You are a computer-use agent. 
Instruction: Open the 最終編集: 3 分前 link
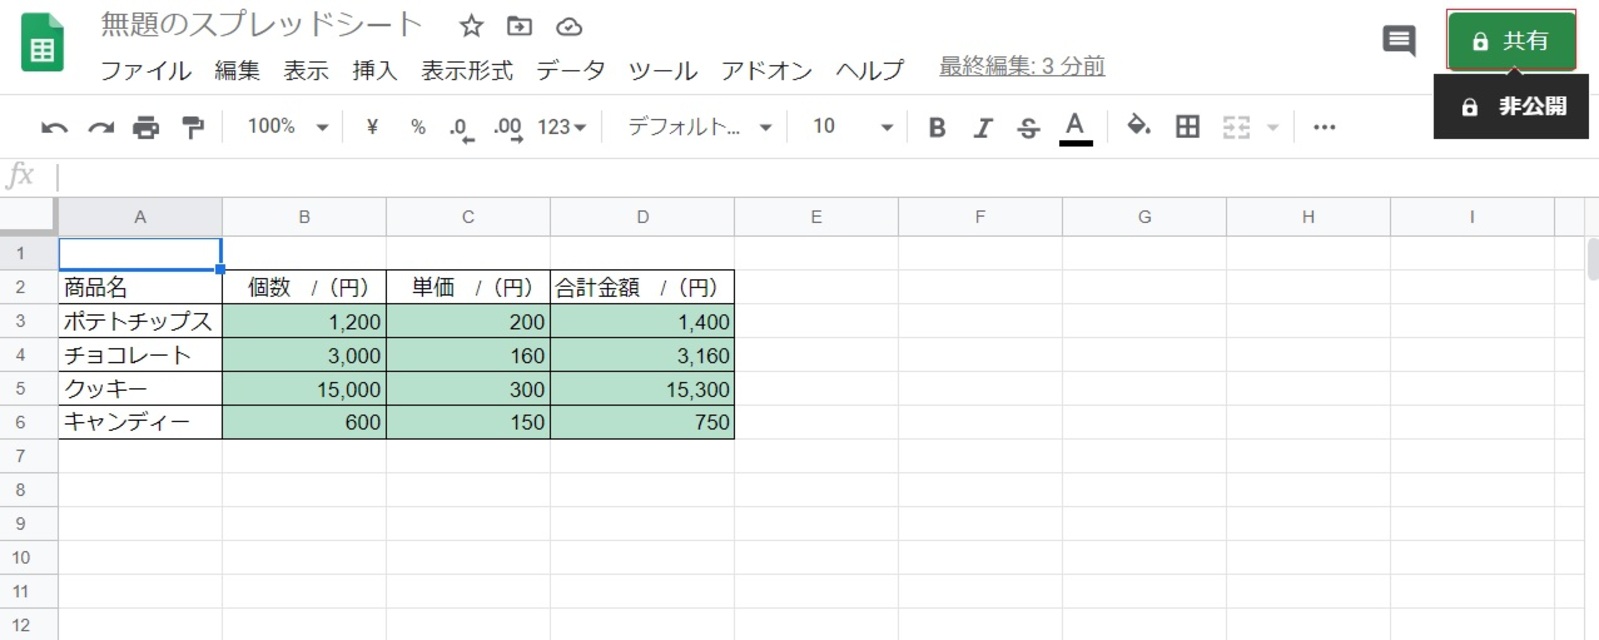[1021, 67]
